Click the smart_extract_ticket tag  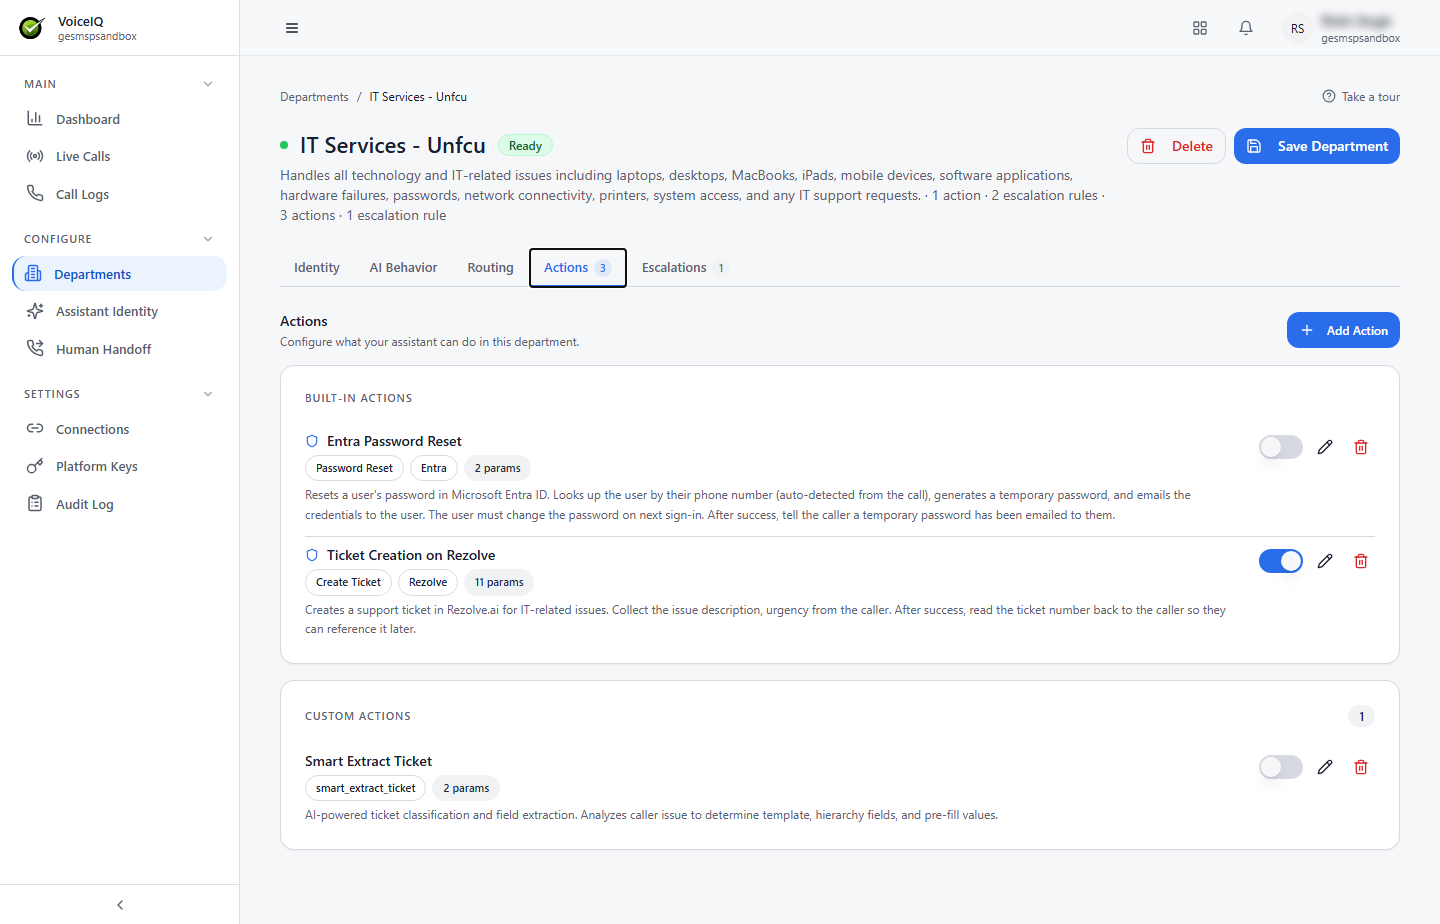(x=366, y=788)
